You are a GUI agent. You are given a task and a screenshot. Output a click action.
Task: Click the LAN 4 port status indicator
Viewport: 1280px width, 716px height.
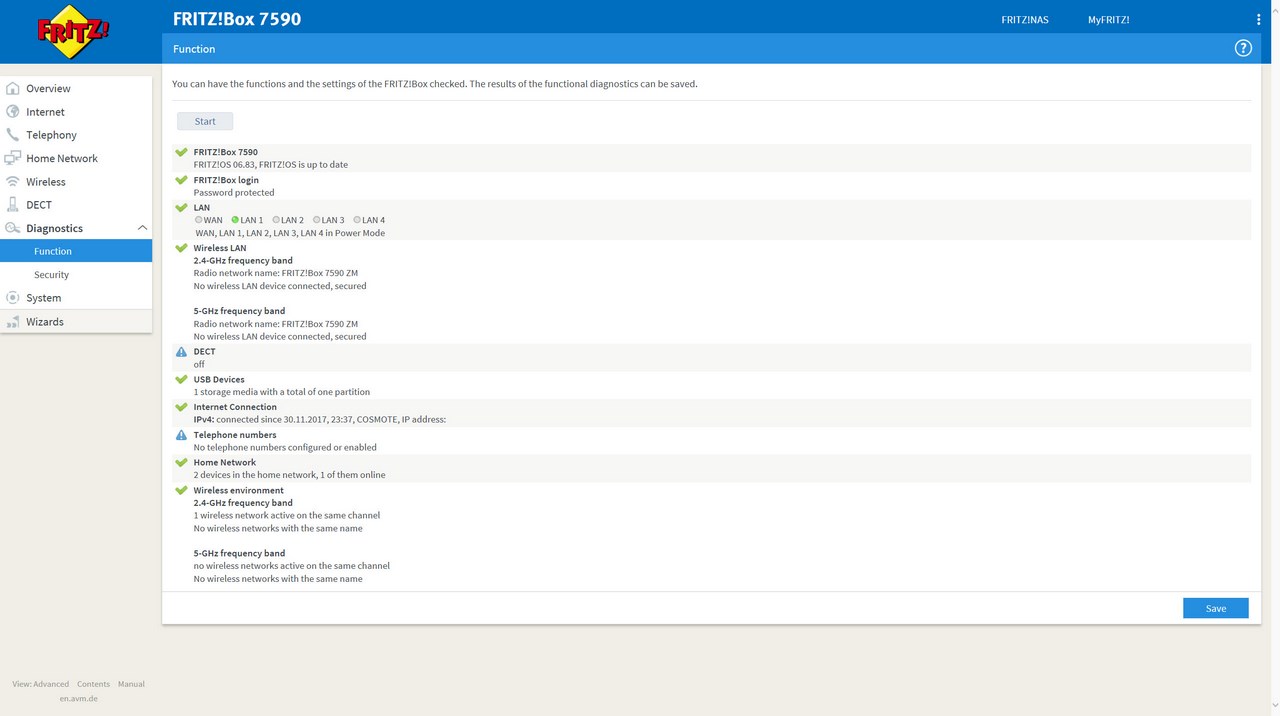click(357, 220)
